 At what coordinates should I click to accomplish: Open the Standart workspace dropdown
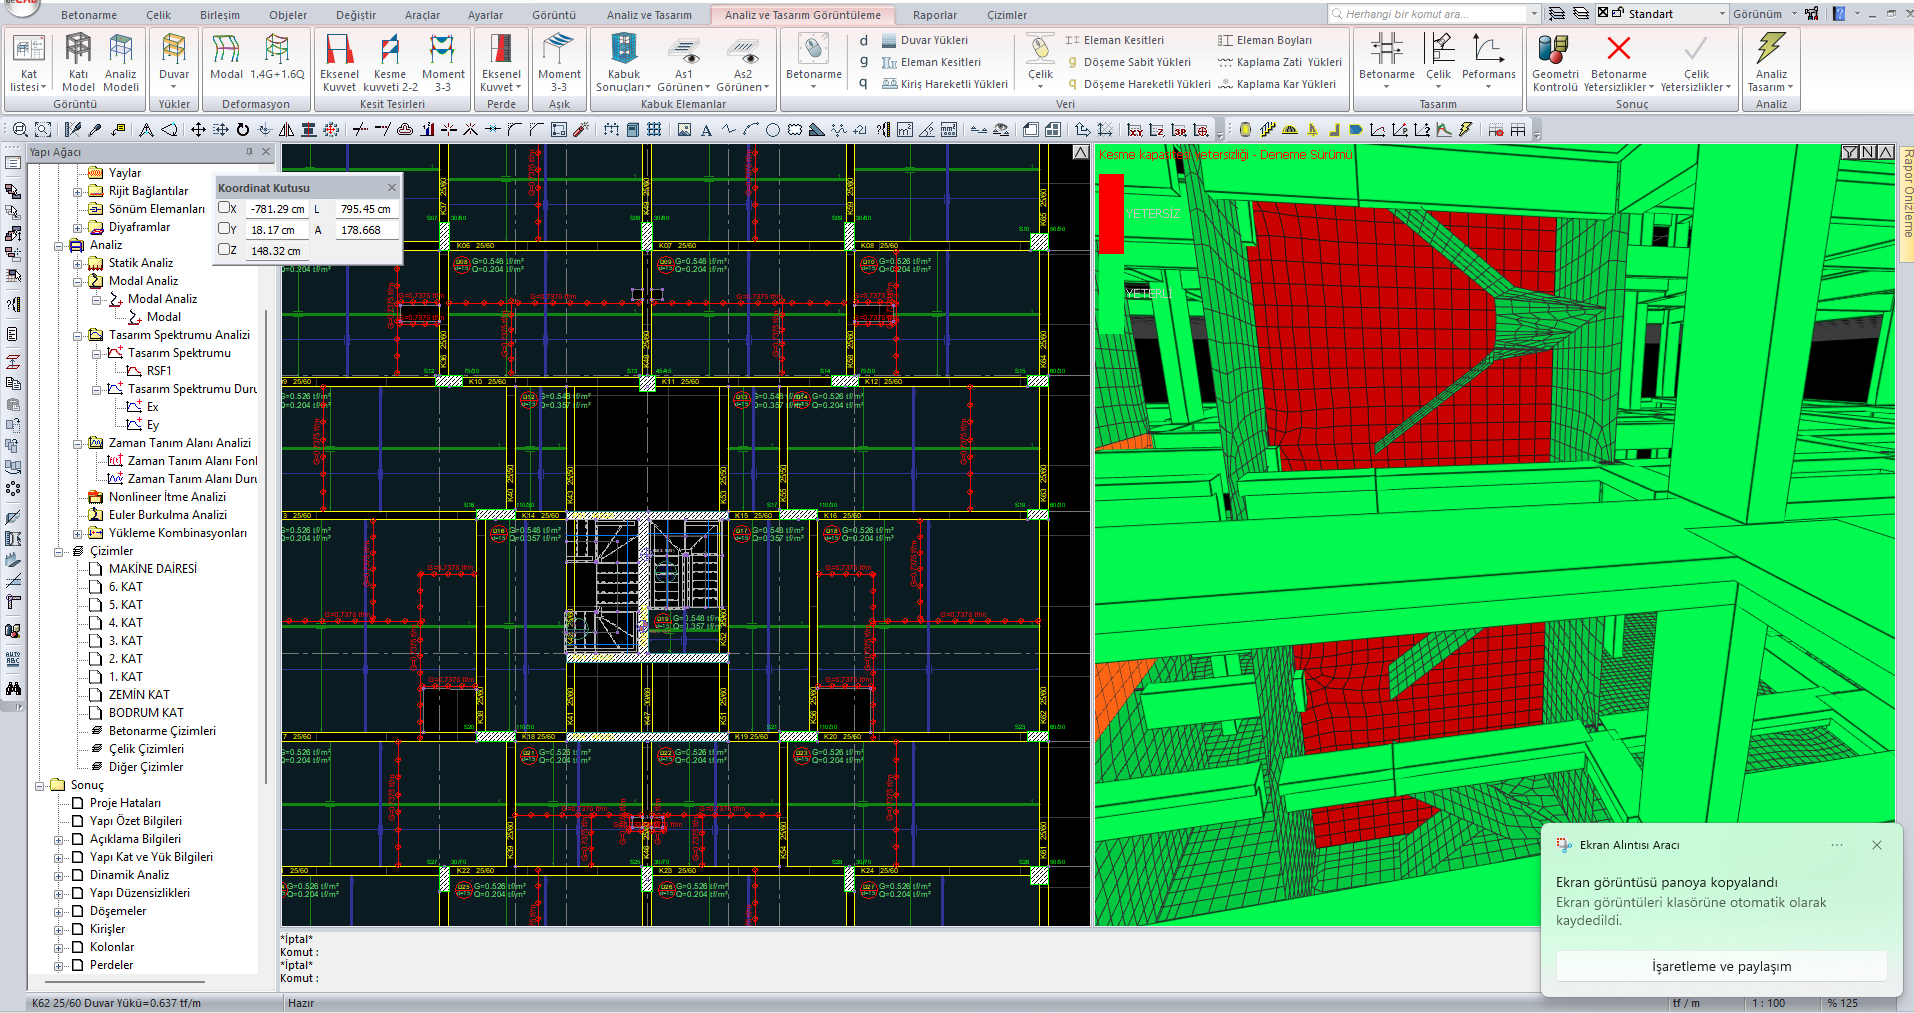pyautogui.click(x=1722, y=14)
